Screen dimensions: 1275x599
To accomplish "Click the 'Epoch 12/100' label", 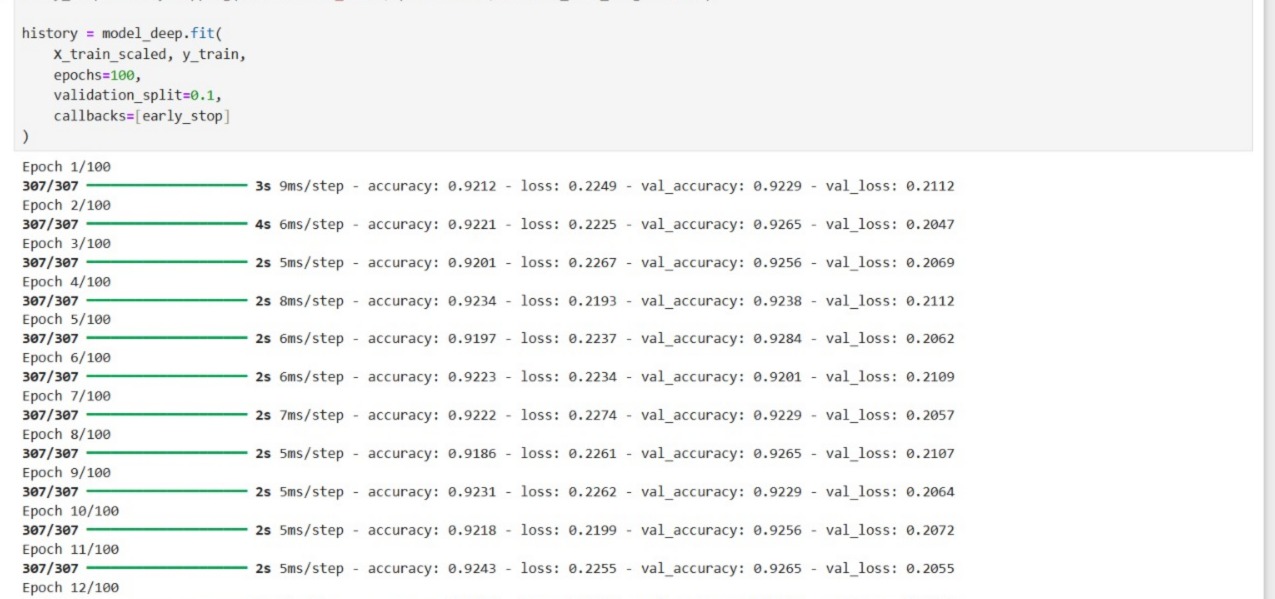I will pyautogui.click(x=70, y=588).
